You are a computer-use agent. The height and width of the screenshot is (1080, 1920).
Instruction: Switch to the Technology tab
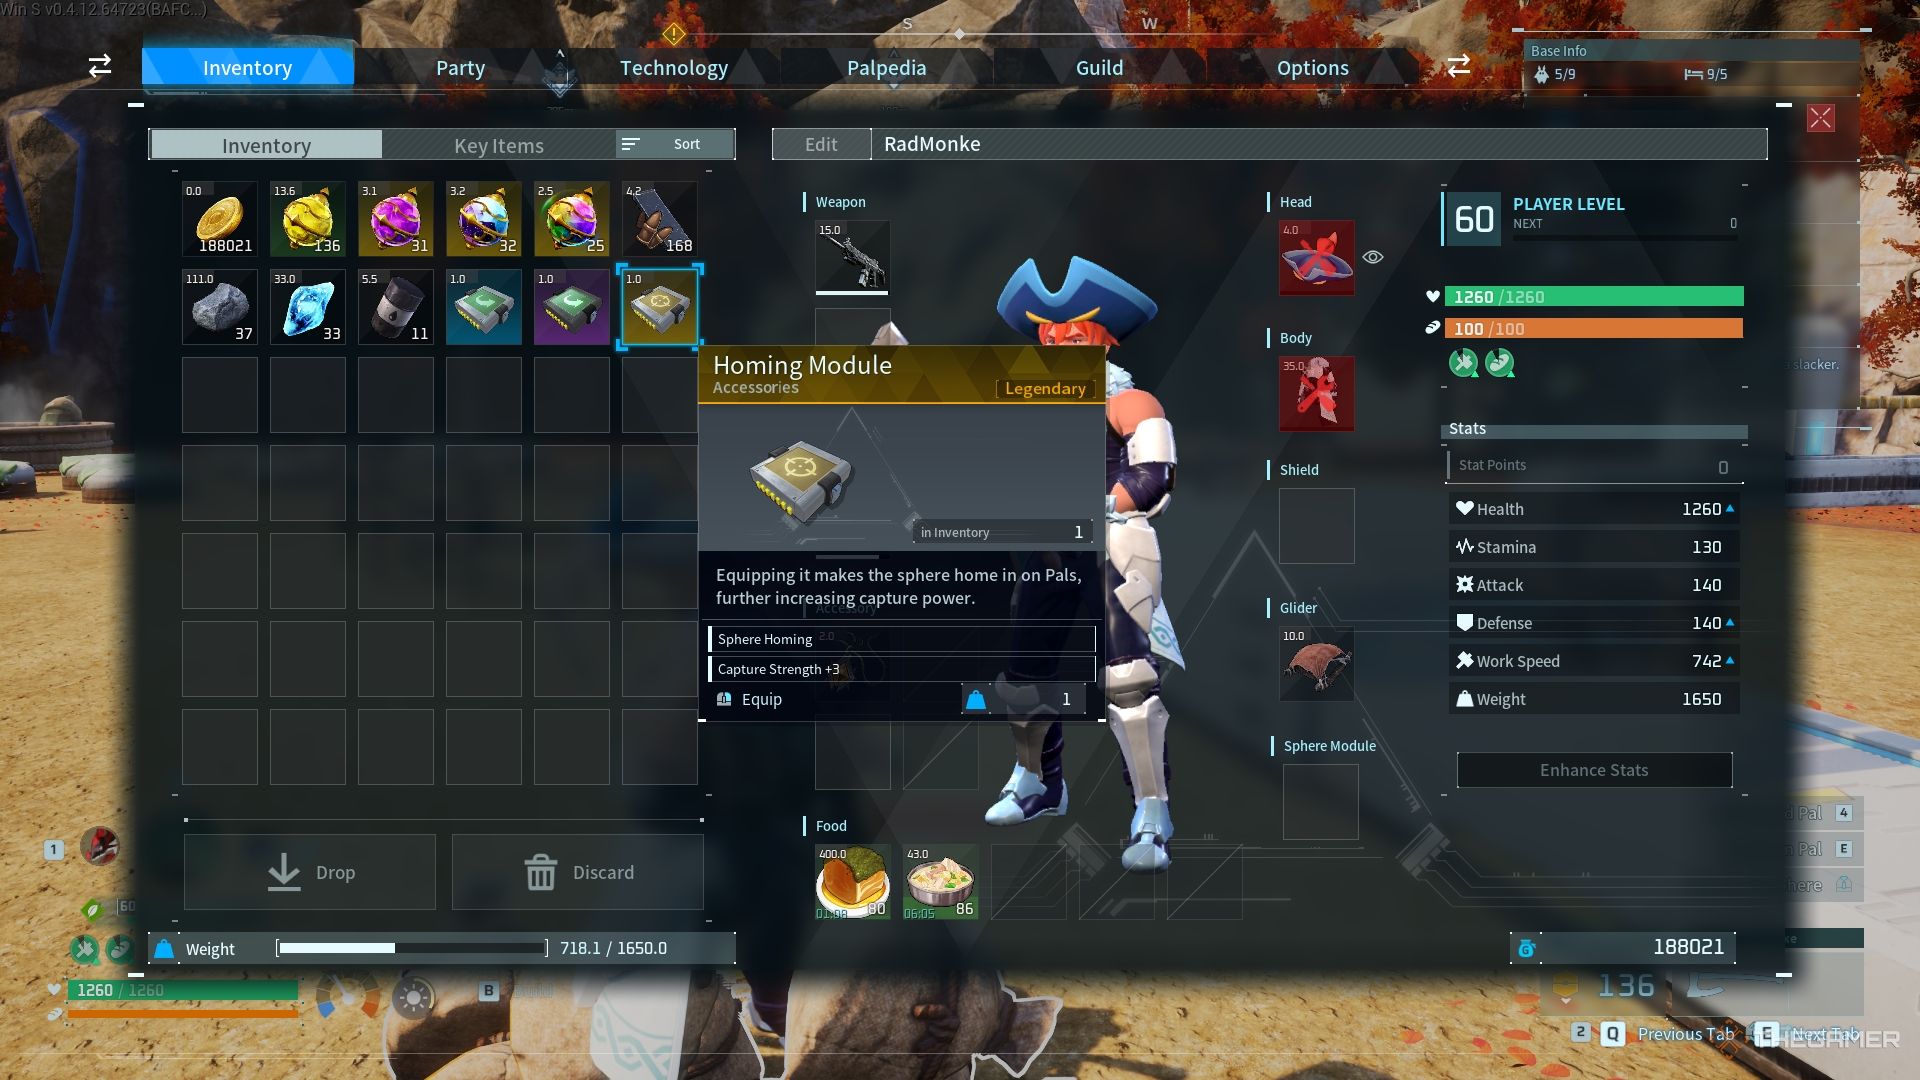[675, 67]
